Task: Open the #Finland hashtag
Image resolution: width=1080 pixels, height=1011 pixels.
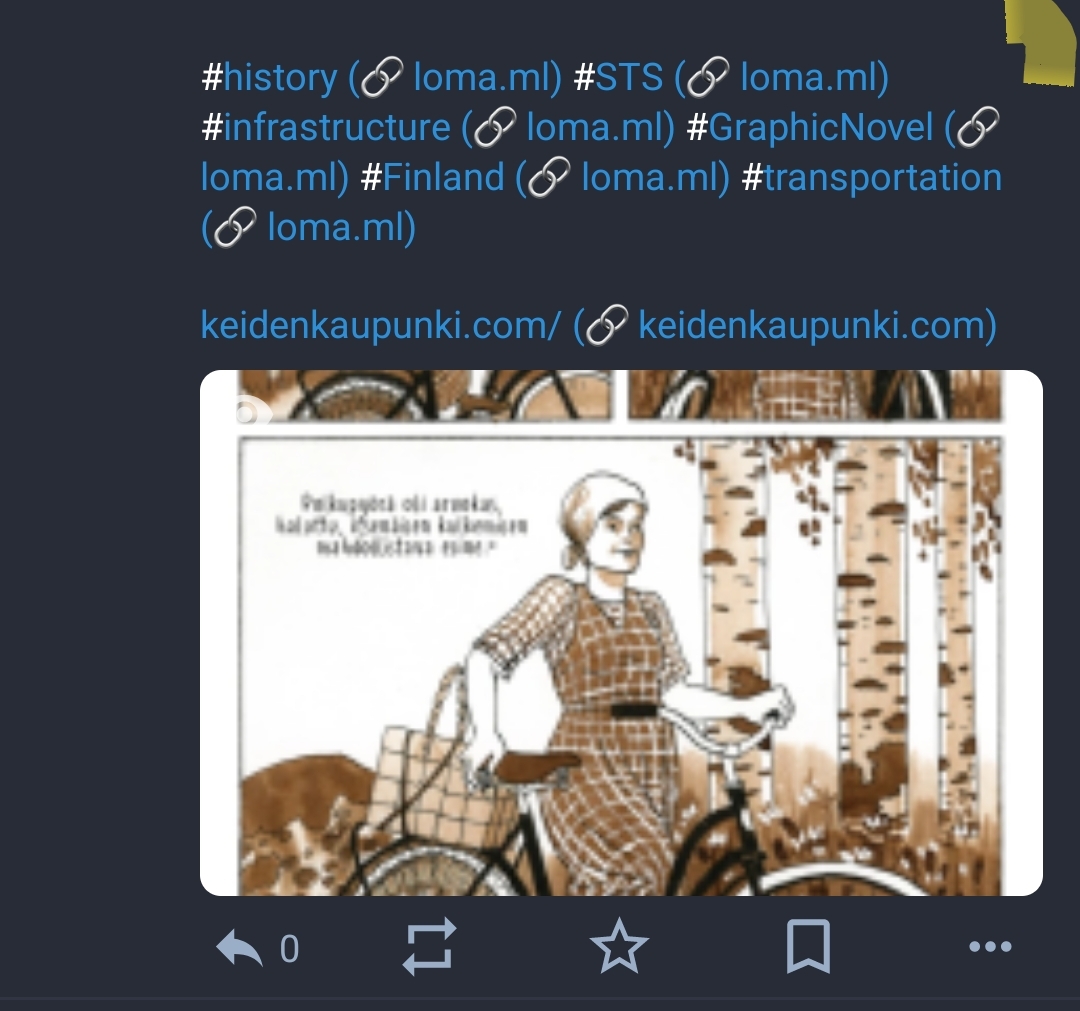Action: click(x=433, y=178)
